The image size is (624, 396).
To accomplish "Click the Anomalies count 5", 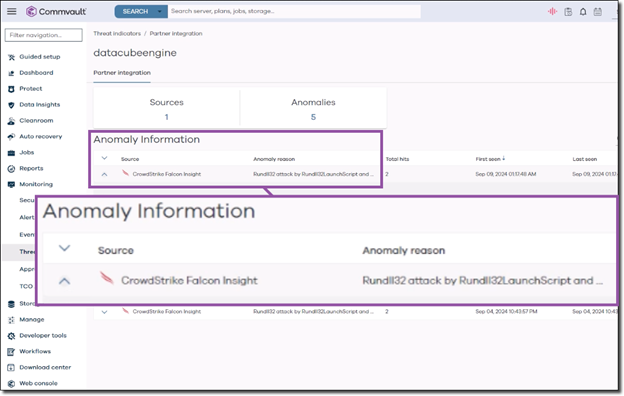I will [x=313, y=117].
